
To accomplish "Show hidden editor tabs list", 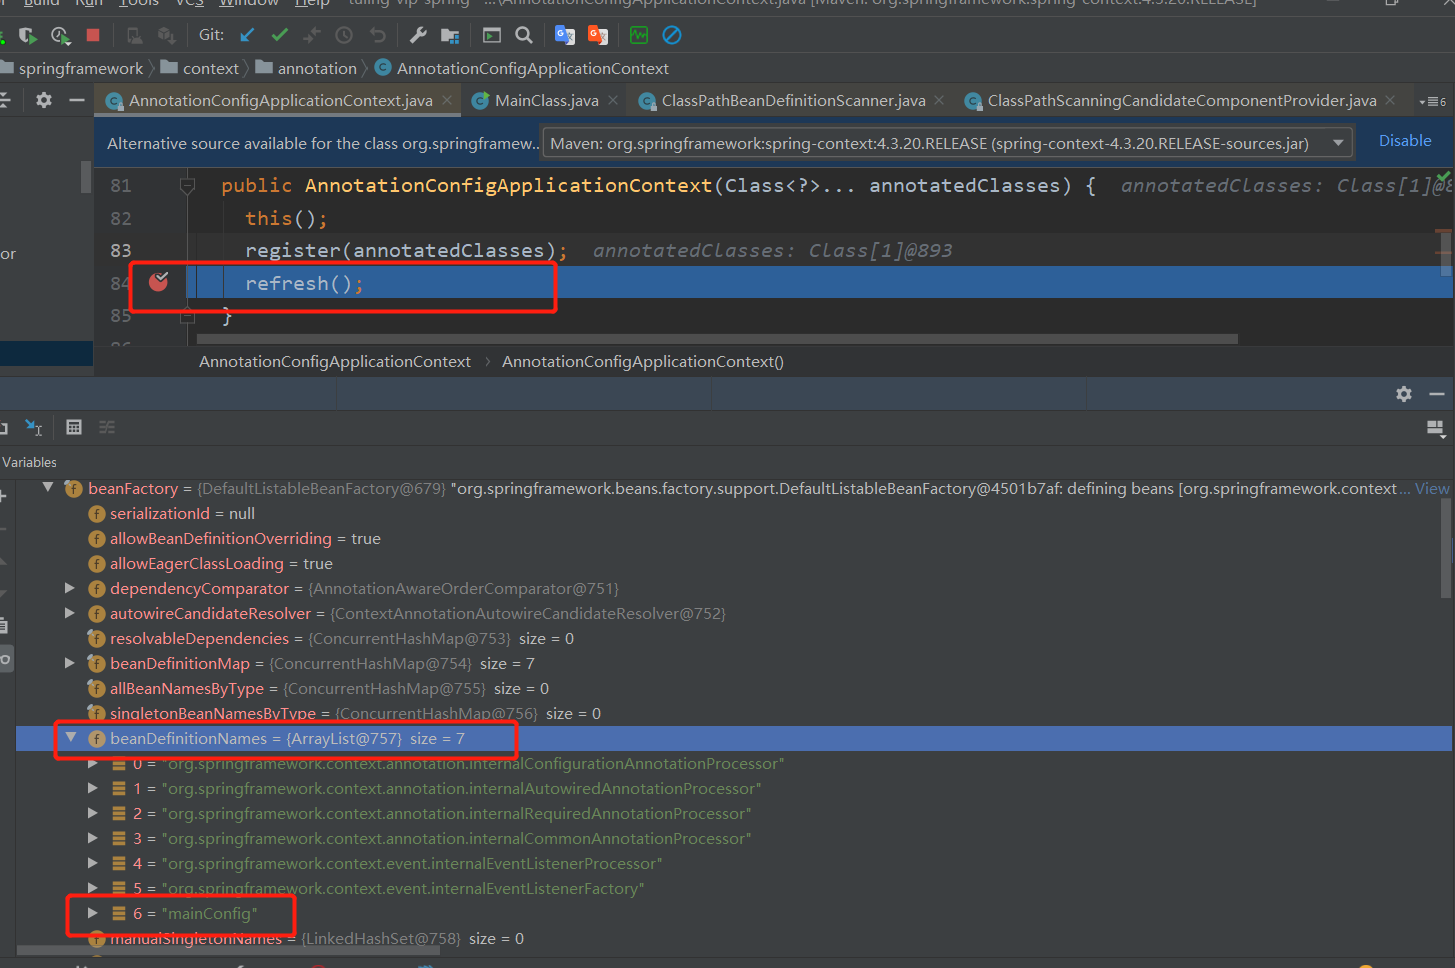I will [1432, 101].
